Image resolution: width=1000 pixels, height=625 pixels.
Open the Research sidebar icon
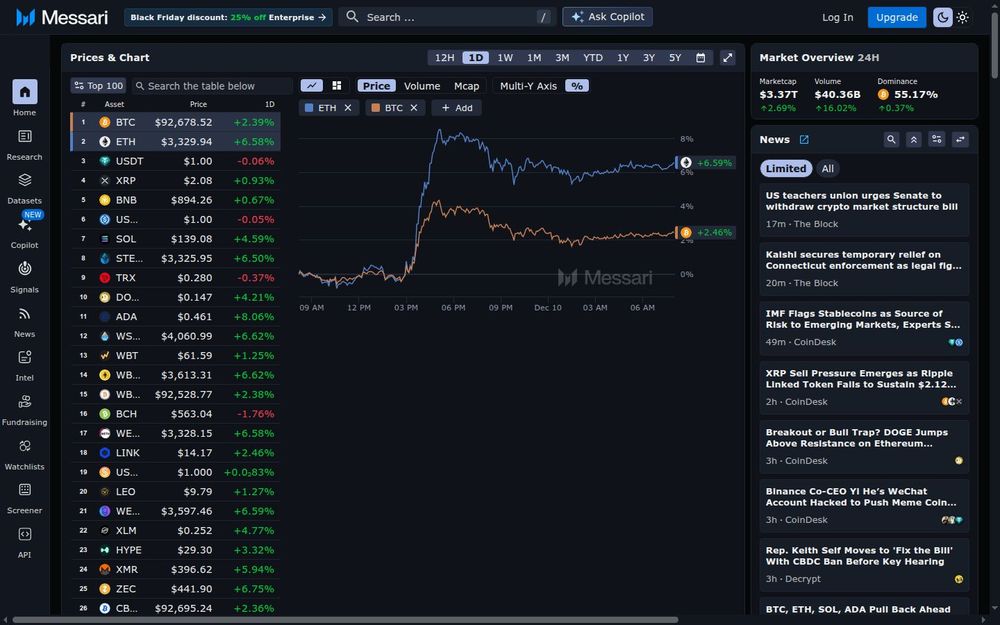[x=24, y=136]
